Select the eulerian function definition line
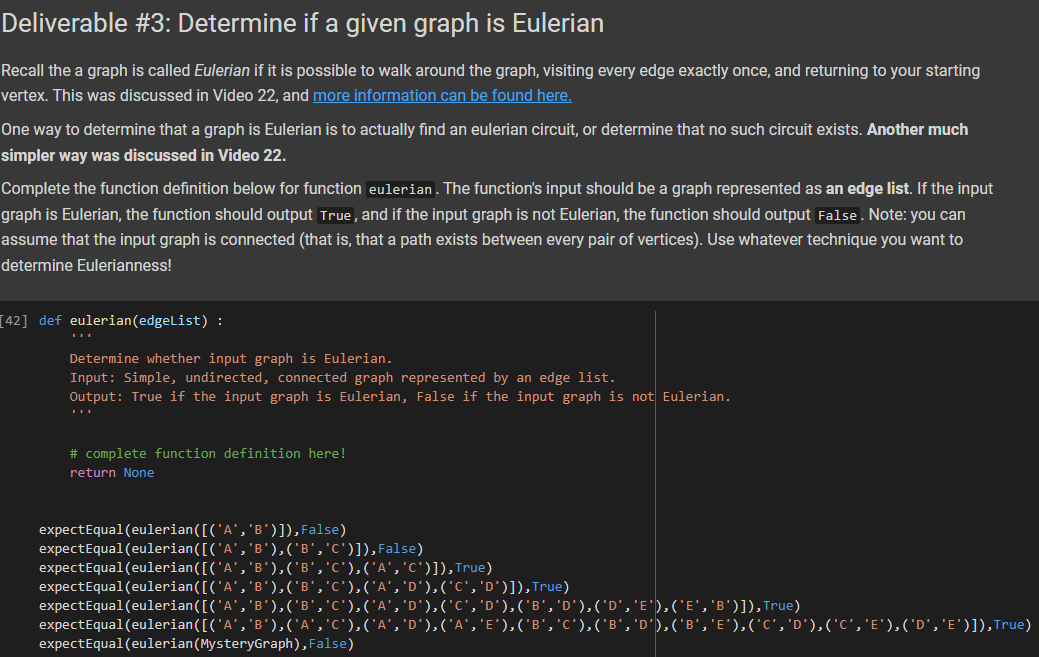Image resolution: width=1039 pixels, height=657 pixels. pyautogui.click(x=130, y=320)
